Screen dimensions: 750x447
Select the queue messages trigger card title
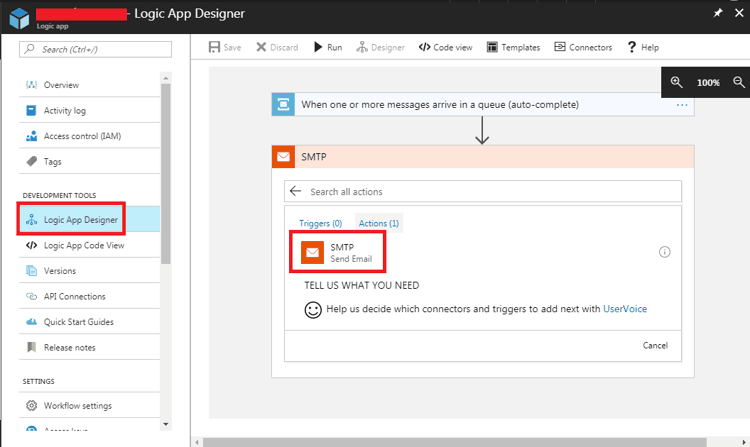(x=440, y=104)
